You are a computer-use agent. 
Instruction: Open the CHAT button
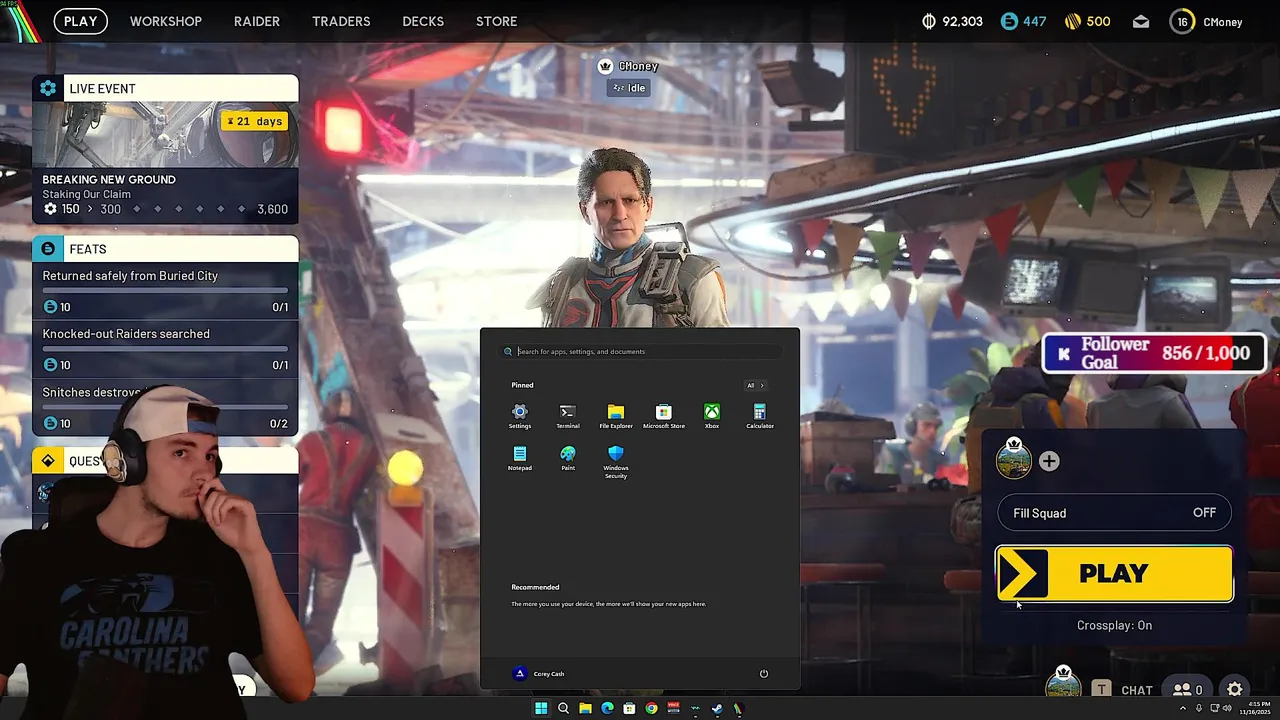1123,689
